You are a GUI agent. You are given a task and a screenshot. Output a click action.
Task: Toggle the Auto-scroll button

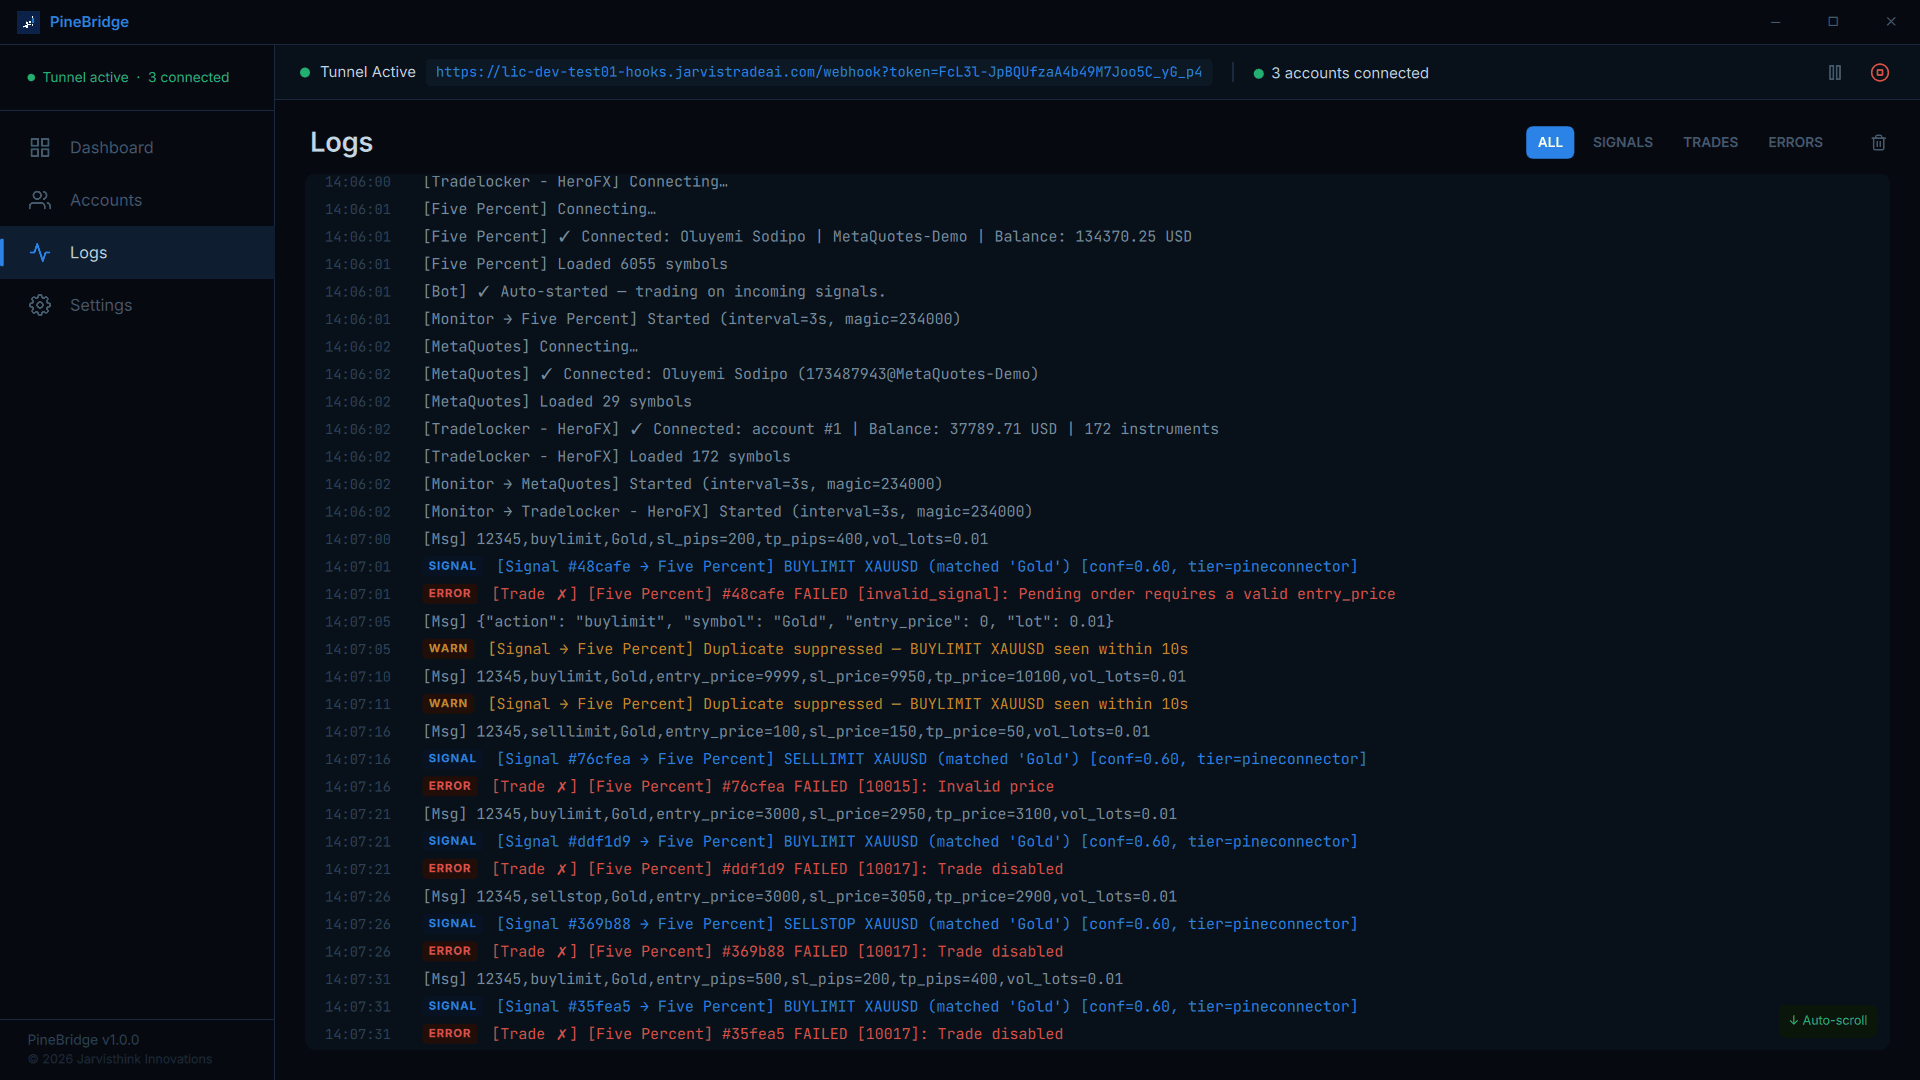tap(1828, 1021)
